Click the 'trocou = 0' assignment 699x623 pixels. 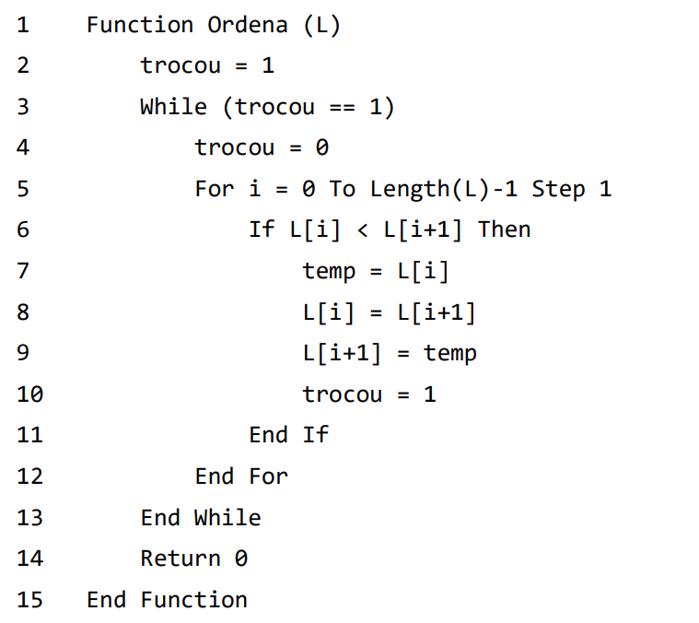pyautogui.click(x=262, y=148)
